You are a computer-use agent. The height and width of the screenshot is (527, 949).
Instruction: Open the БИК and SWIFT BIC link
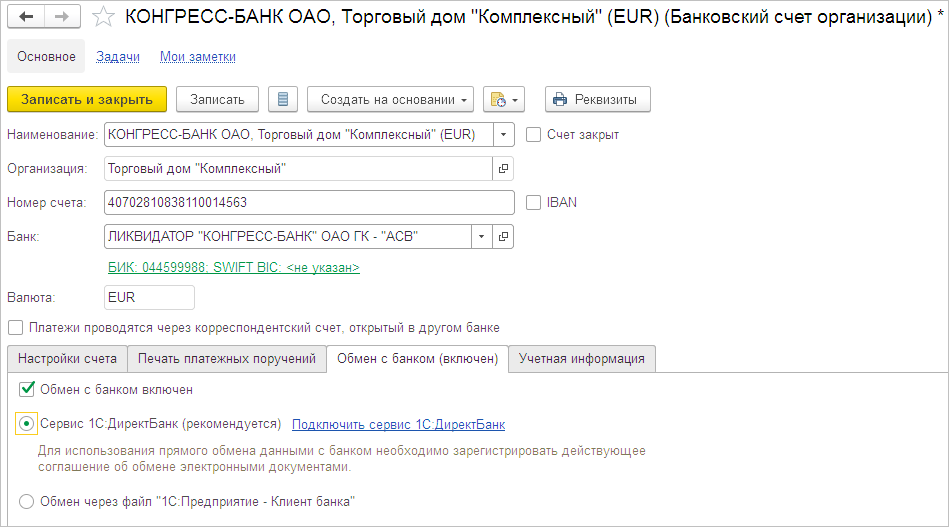[x=234, y=267]
